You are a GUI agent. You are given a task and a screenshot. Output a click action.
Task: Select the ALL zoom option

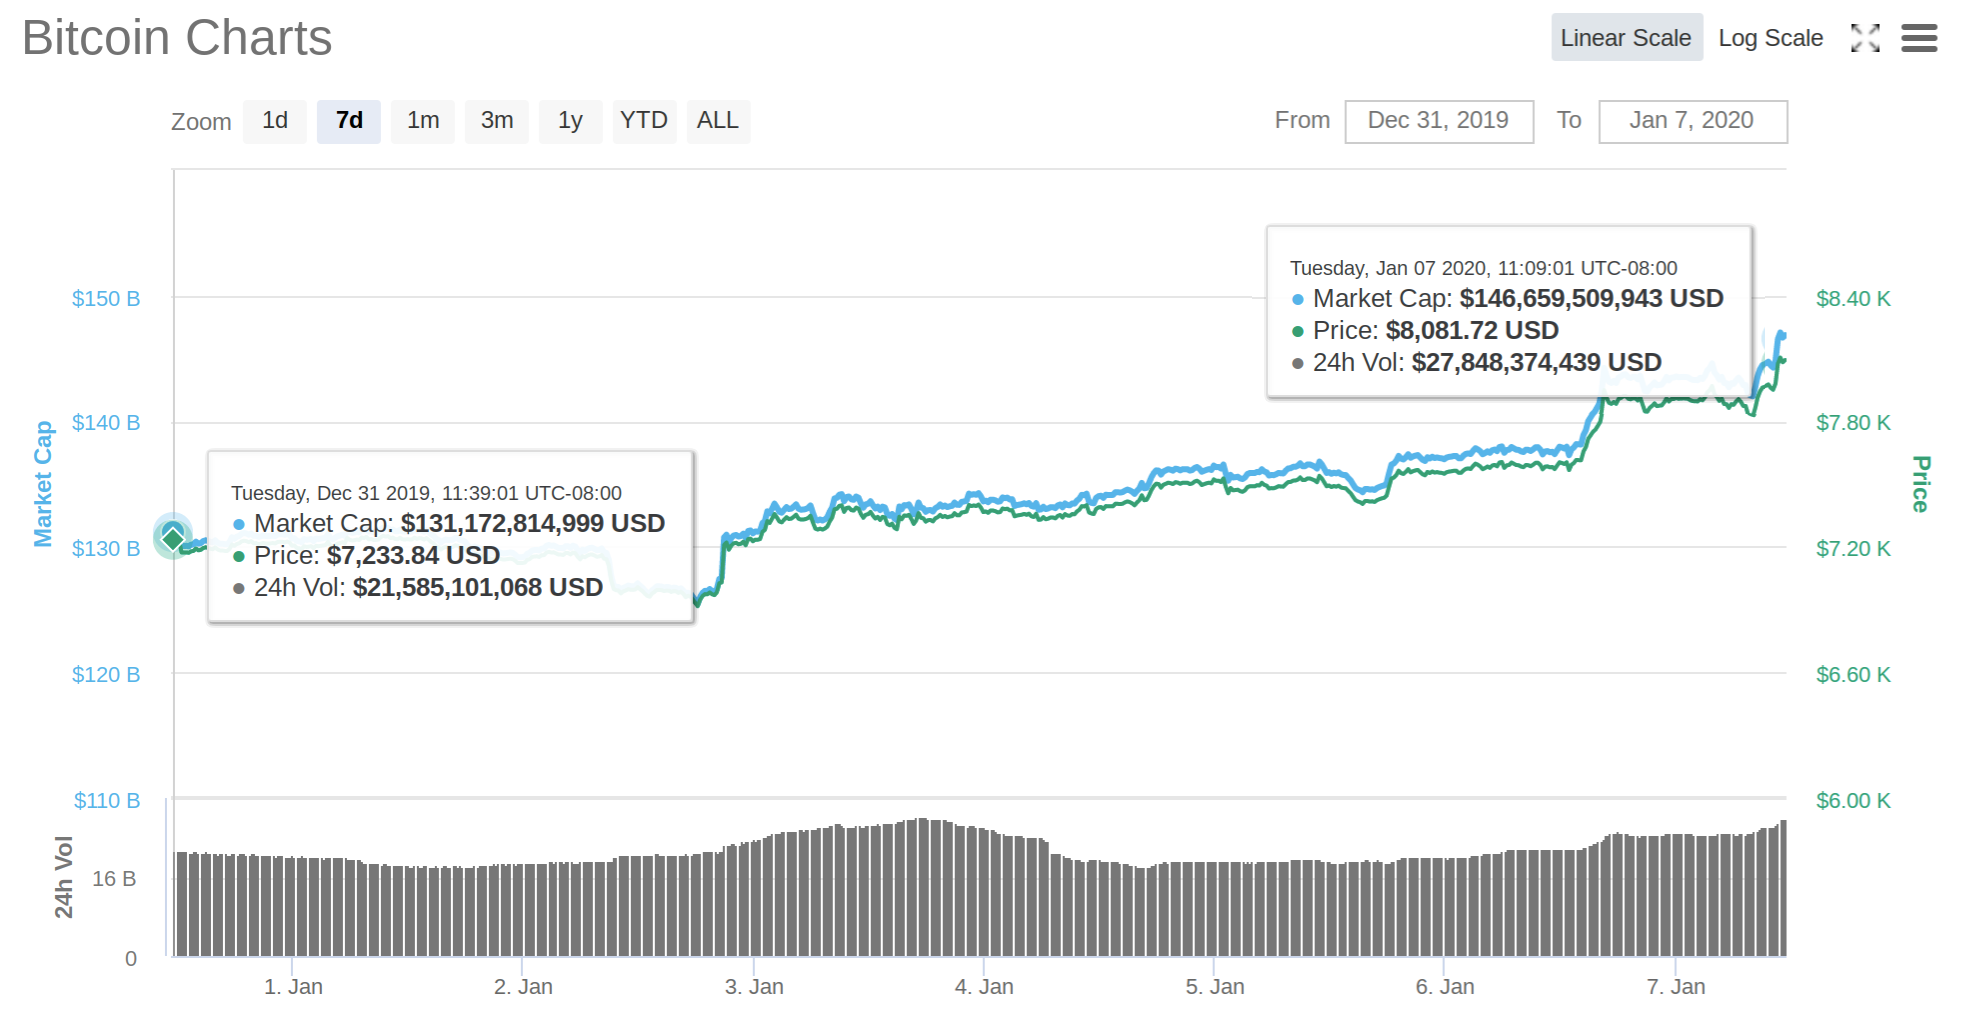718,121
